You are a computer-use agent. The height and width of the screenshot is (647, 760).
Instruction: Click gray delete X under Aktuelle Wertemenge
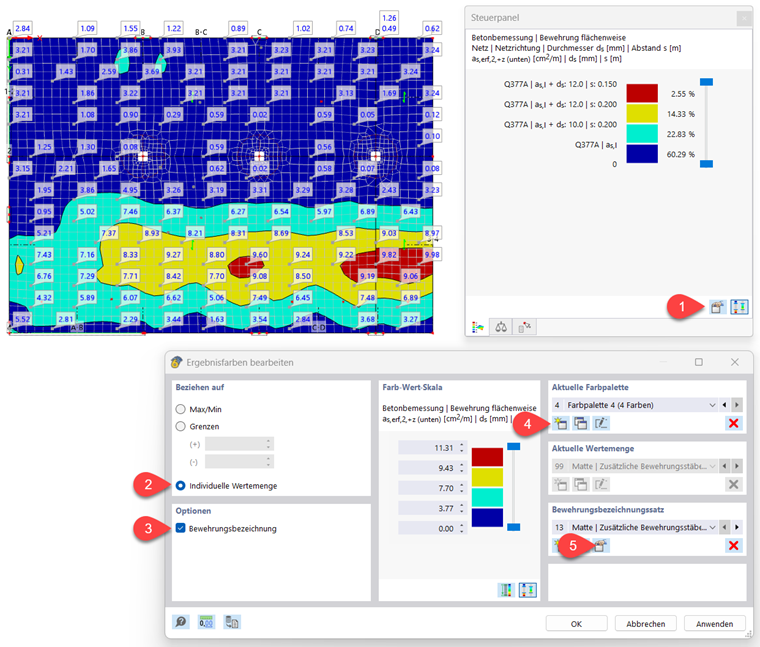point(733,484)
